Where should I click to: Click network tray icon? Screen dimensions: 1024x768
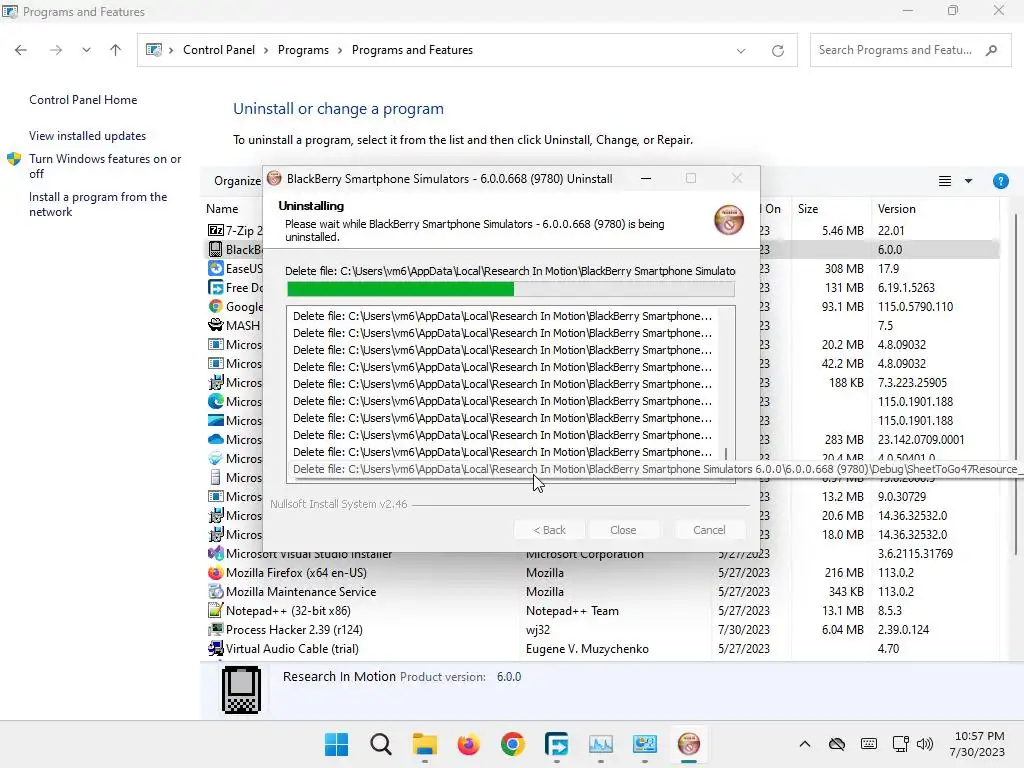click(901, 744)
